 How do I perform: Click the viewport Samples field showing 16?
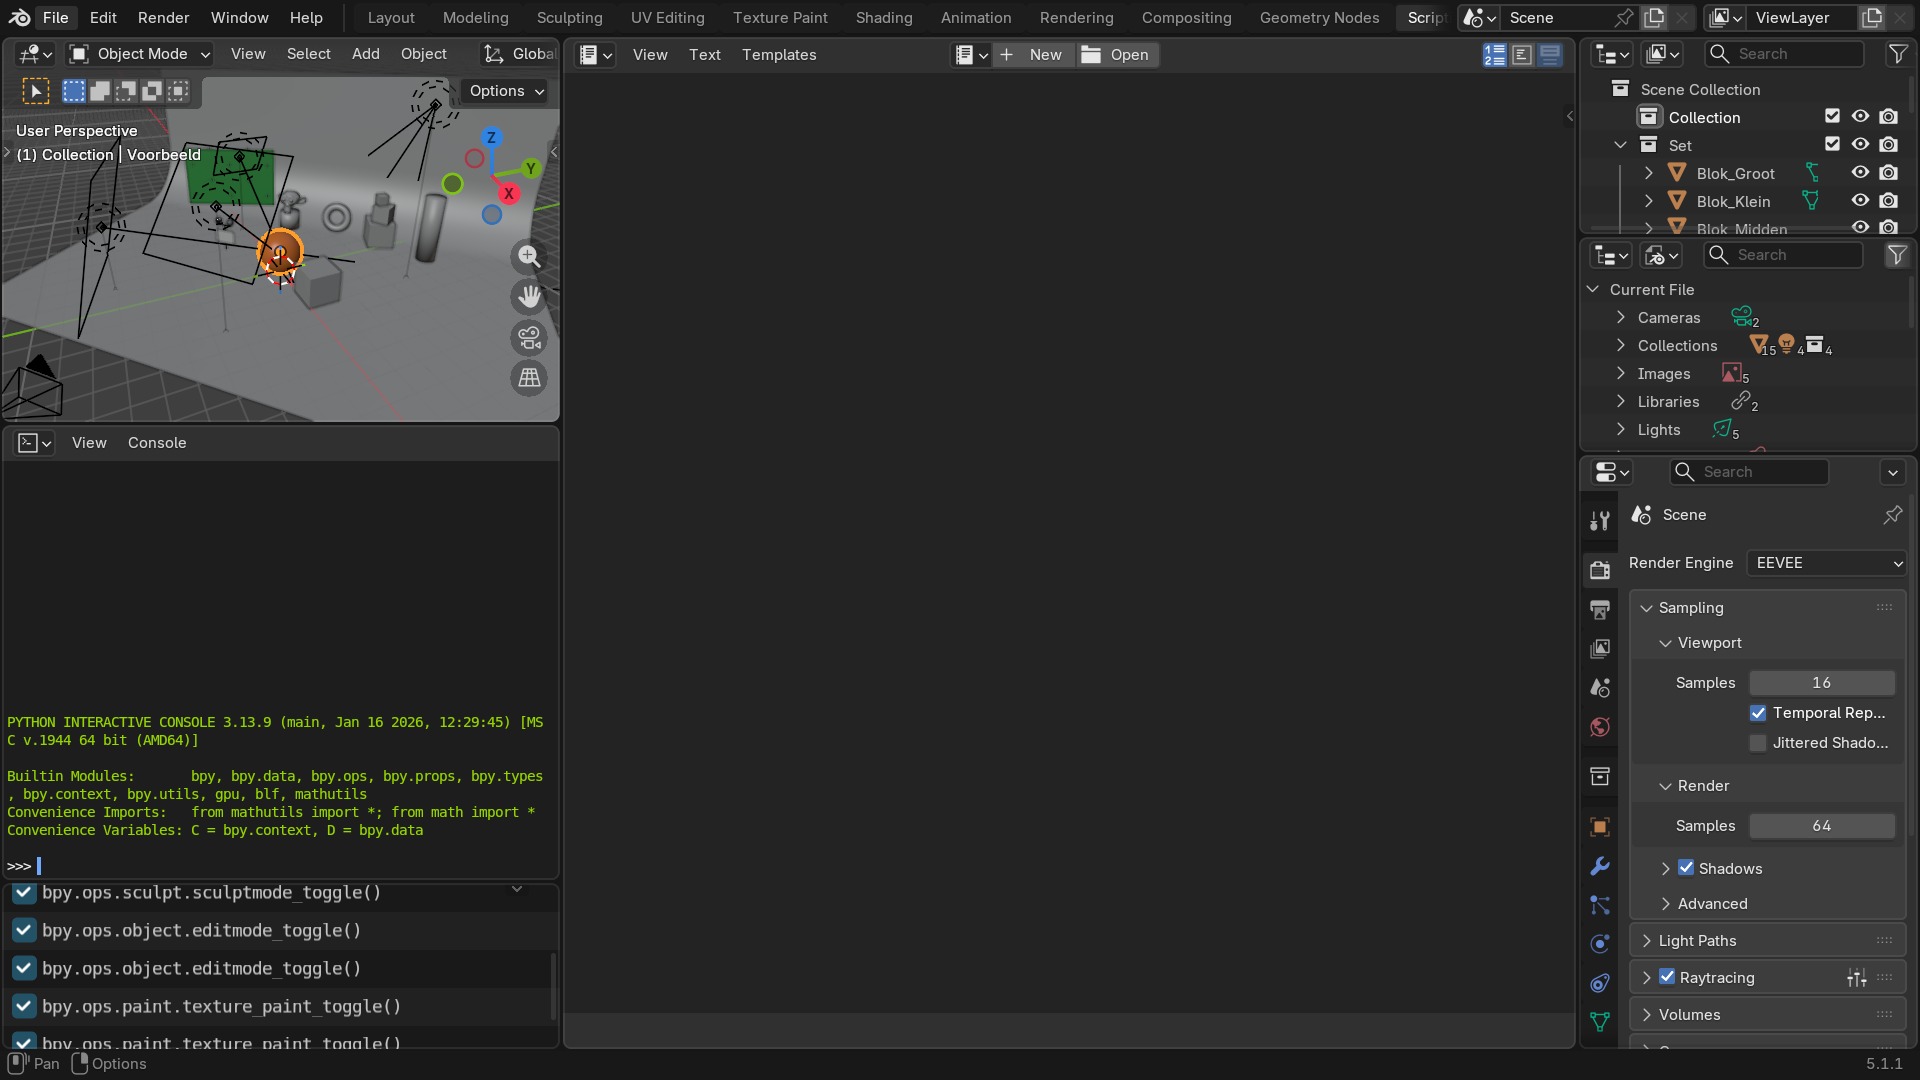pos(1821,683)
